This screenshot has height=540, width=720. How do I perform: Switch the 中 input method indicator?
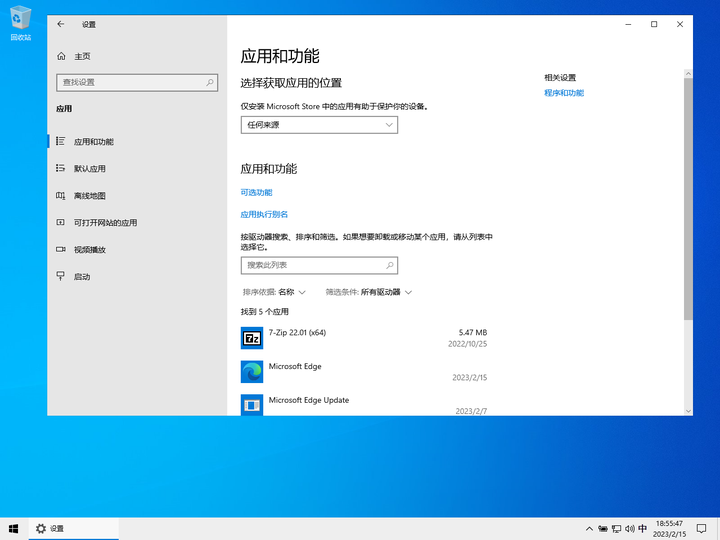[642, 529]
